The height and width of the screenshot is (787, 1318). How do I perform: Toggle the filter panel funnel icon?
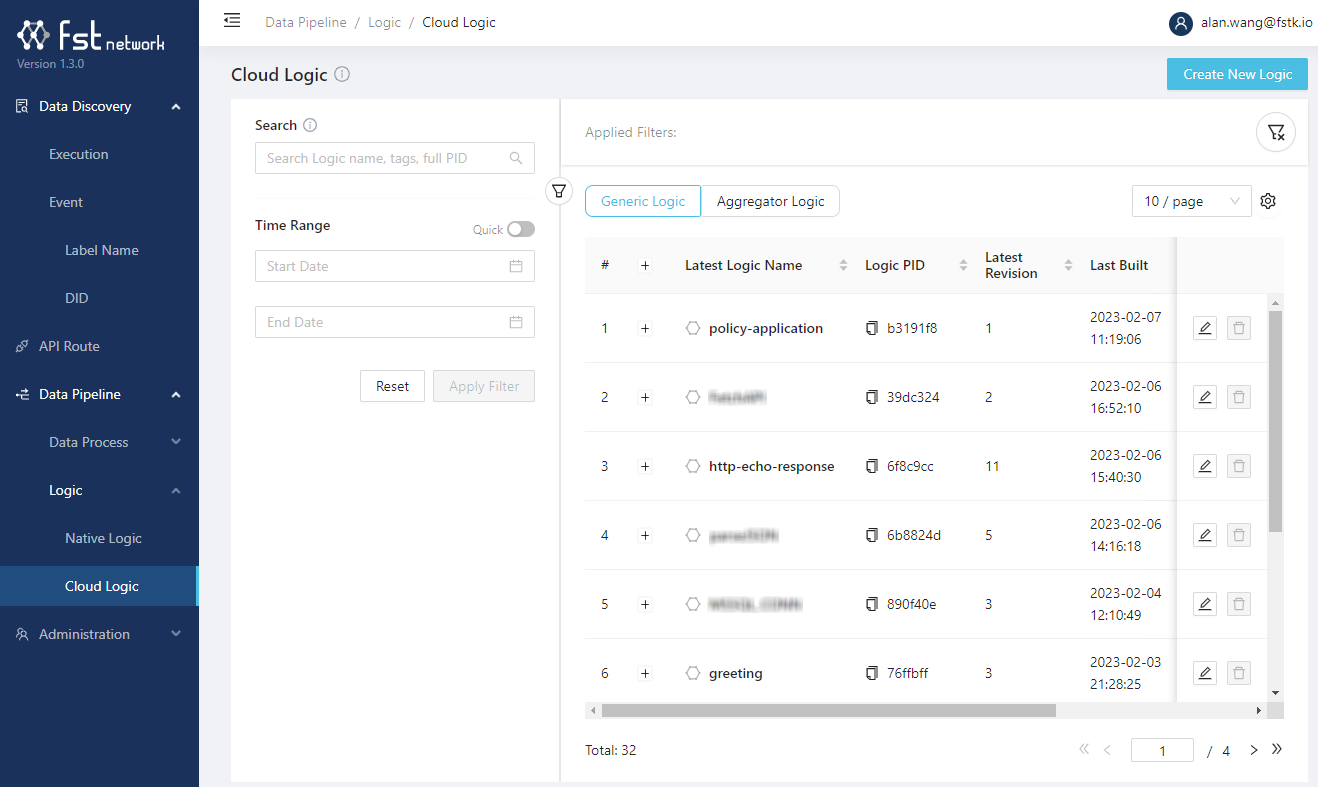(559, 190)
